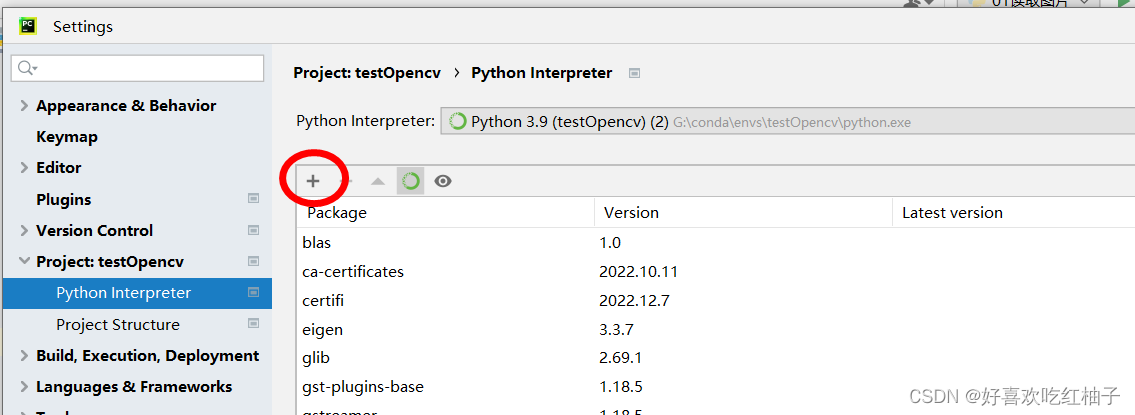
Task: Click version 3.3.7 cell
Action: pos(616,330)
